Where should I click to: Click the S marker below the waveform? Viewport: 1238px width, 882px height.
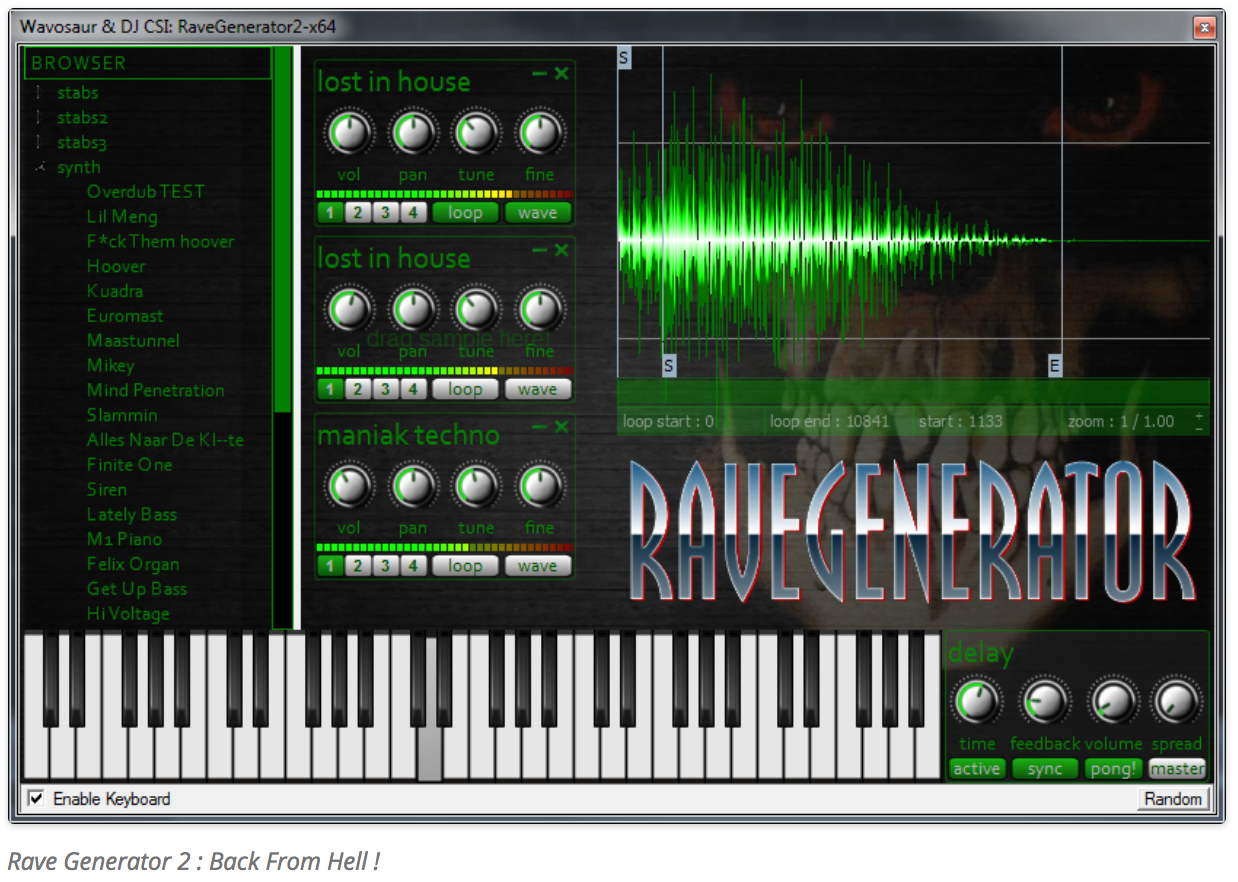click(x=669, y=366)
